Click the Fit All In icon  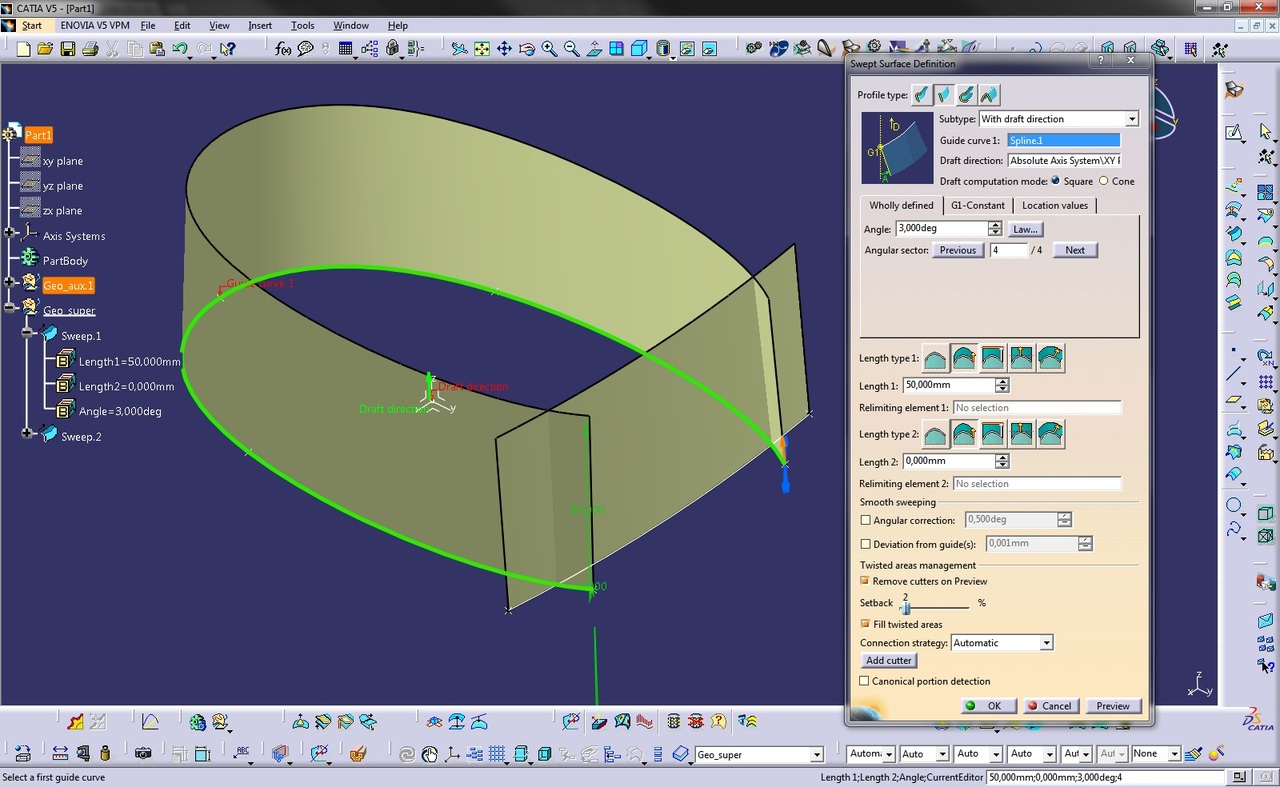pos(482,49)
